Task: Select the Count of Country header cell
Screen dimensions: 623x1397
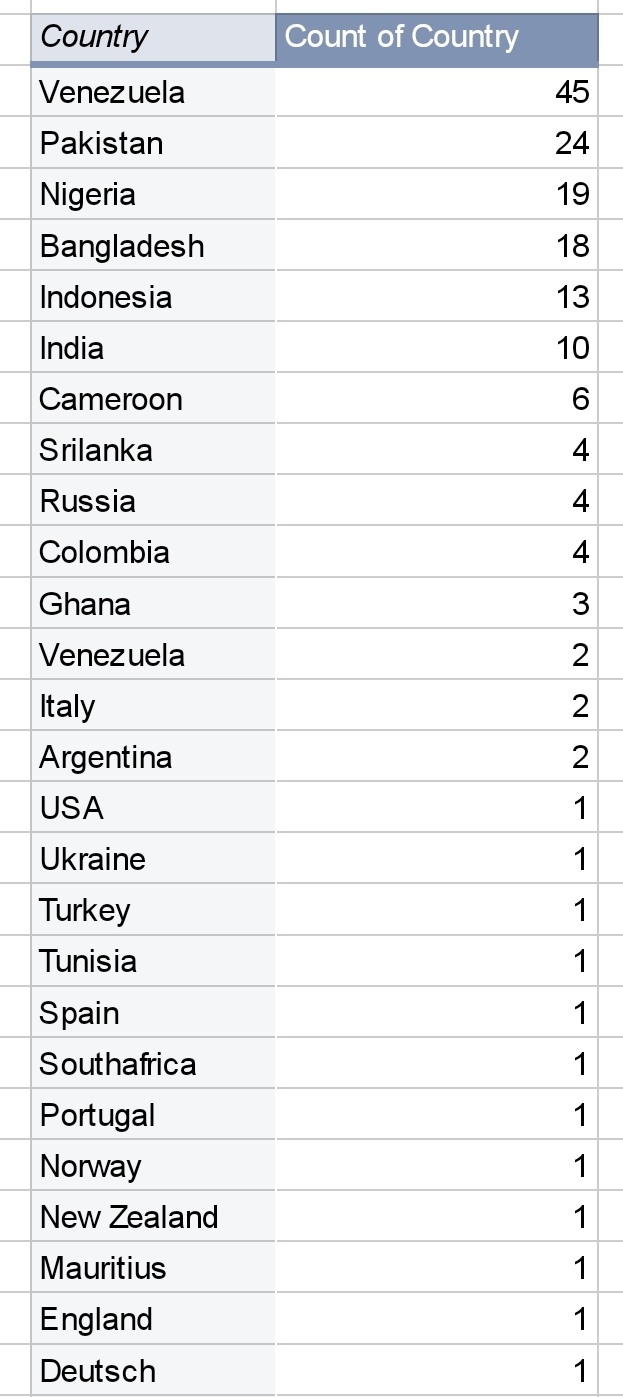Action: point(437,38)
